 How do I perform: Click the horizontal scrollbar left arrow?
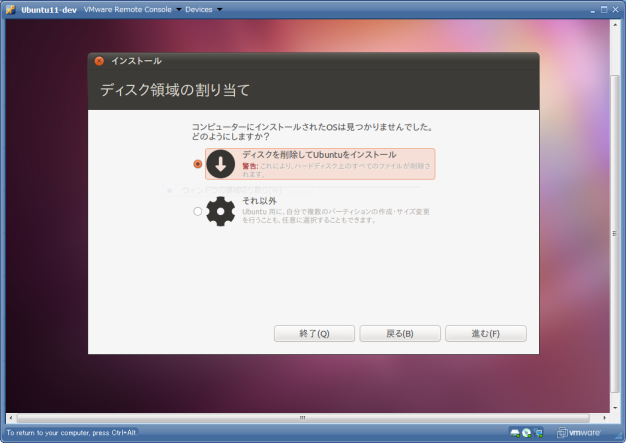pos(11,418)
